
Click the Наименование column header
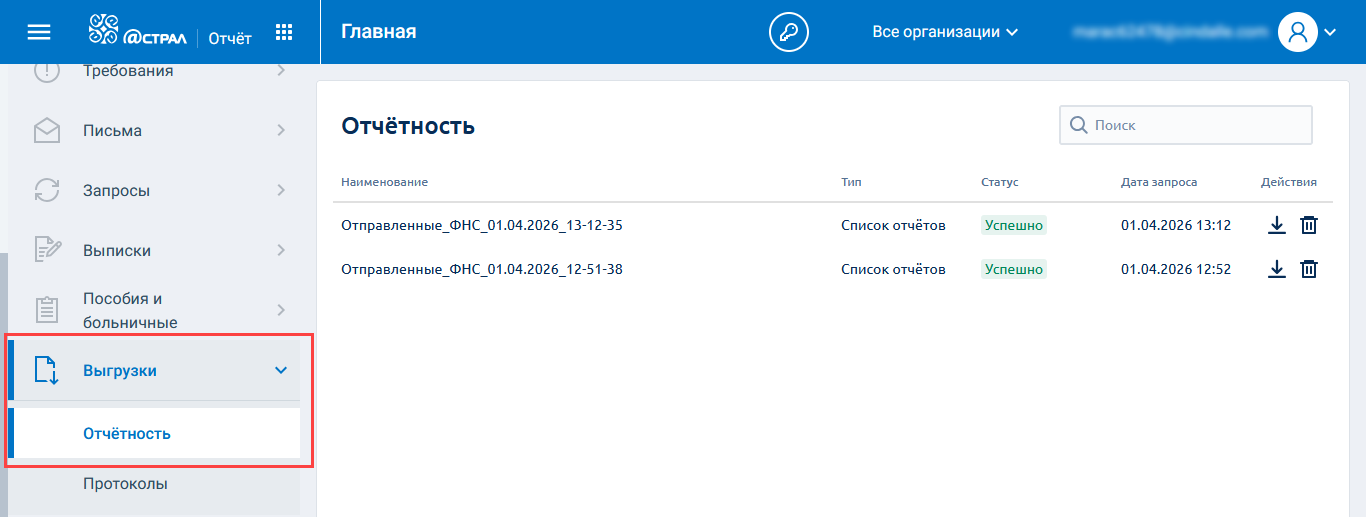click(384, 182)
